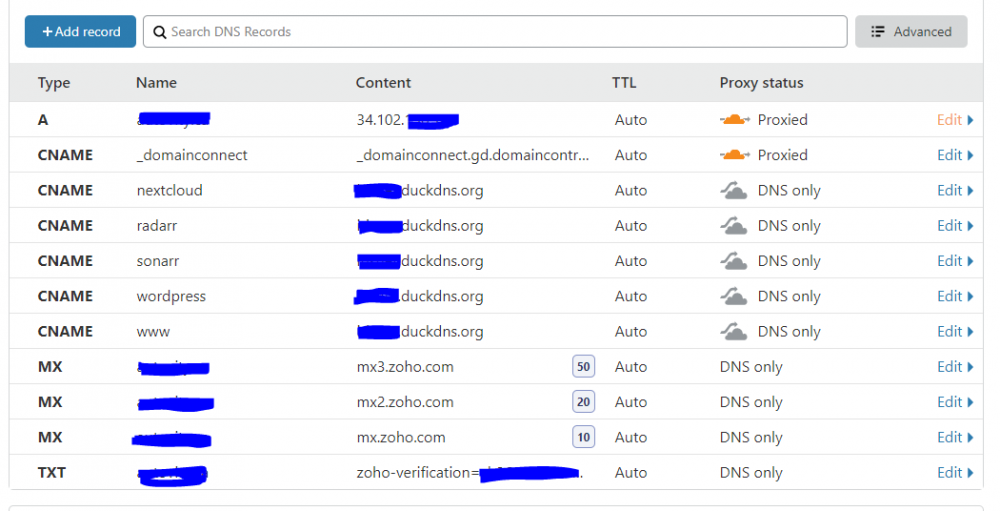The width and height of the screenshot is (1000, 511).
Task: Click the mx3.zoho.com content text
Action: pos(405,367)
